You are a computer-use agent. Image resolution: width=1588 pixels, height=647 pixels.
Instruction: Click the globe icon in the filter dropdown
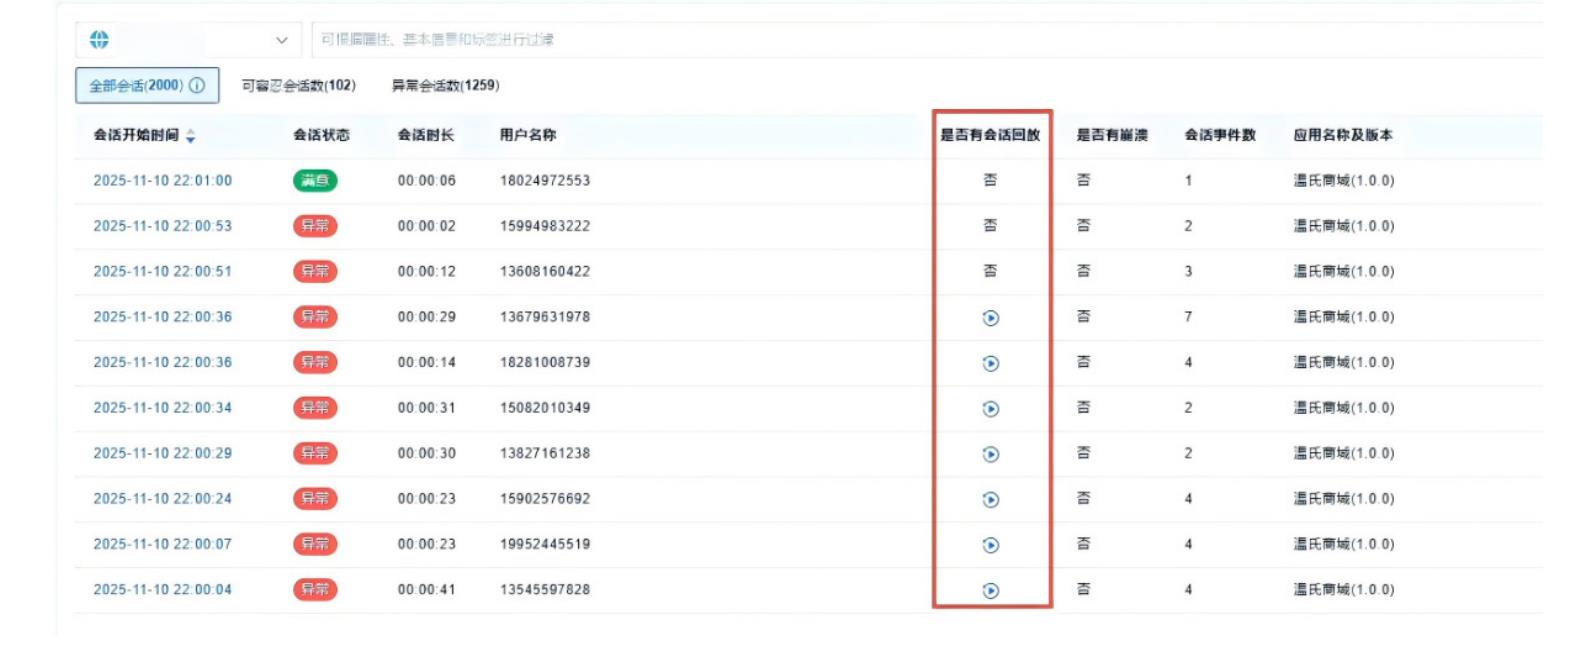click(99, 40)
